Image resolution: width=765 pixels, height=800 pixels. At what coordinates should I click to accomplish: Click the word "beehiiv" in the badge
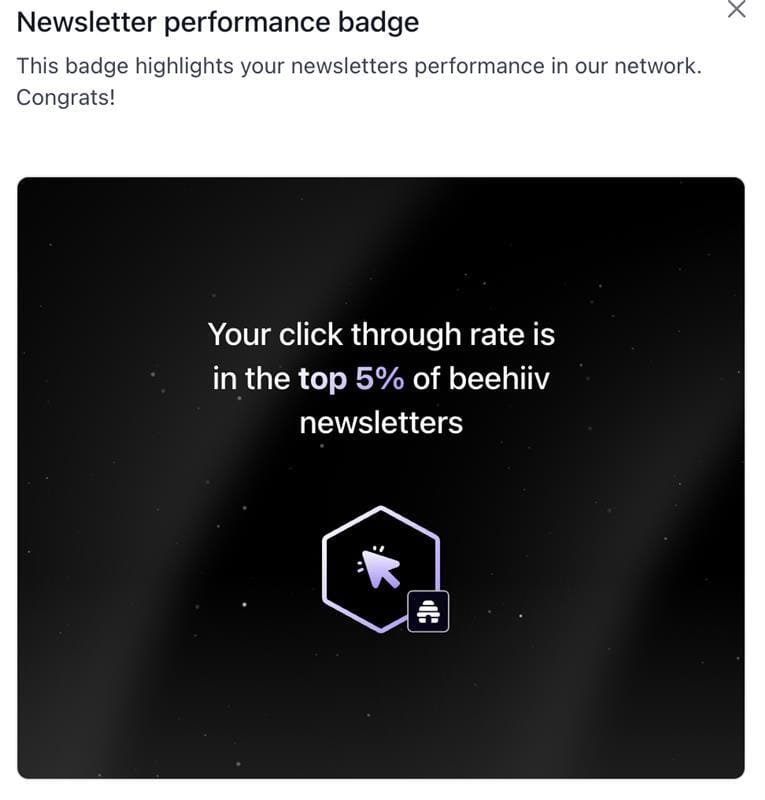pyautogui.click(x=499, y=379)
